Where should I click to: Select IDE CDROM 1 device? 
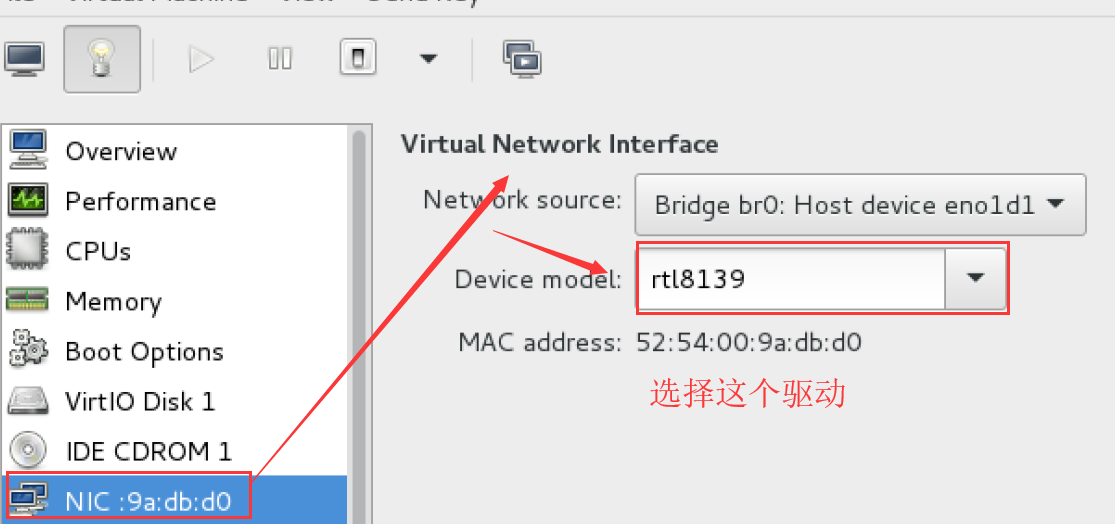(148, 451)
